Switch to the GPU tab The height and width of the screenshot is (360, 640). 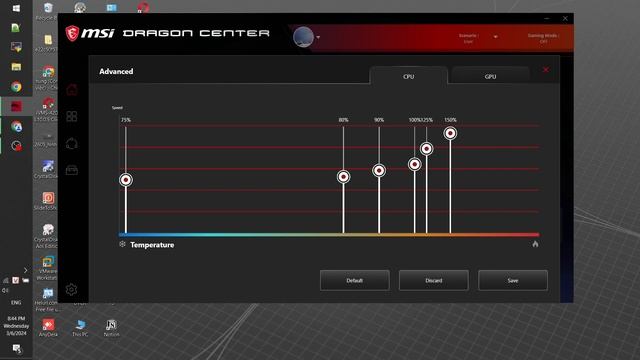tap(490, 76)
